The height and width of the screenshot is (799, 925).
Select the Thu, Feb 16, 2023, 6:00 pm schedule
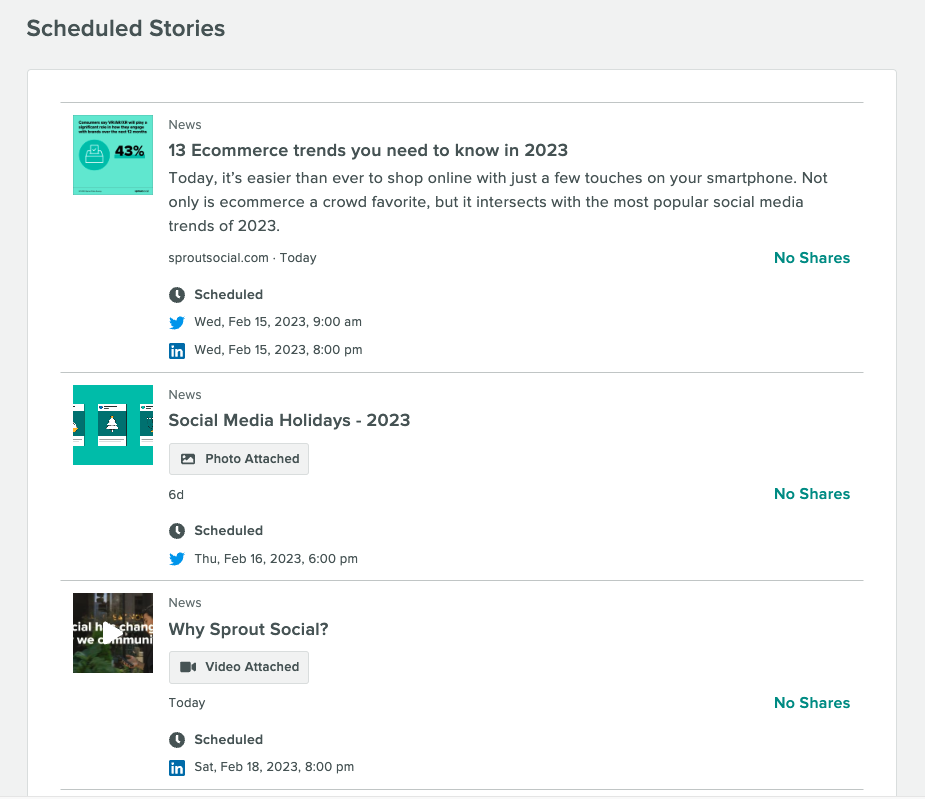pos(276,559)
